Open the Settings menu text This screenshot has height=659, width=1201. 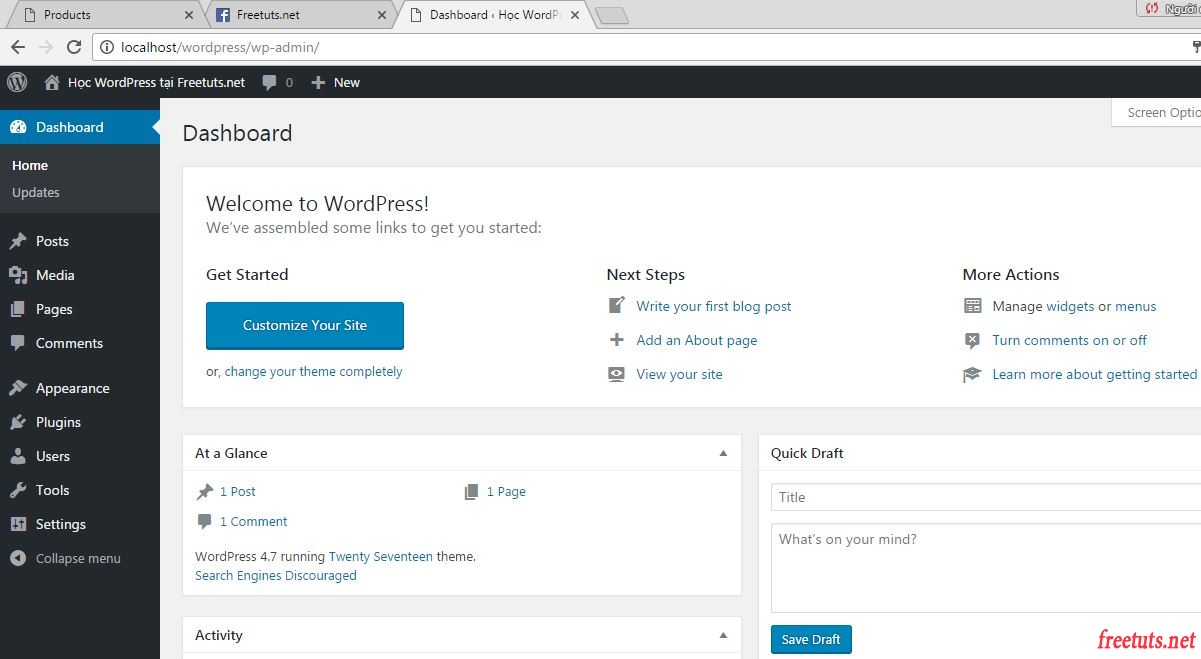[61, 524]
